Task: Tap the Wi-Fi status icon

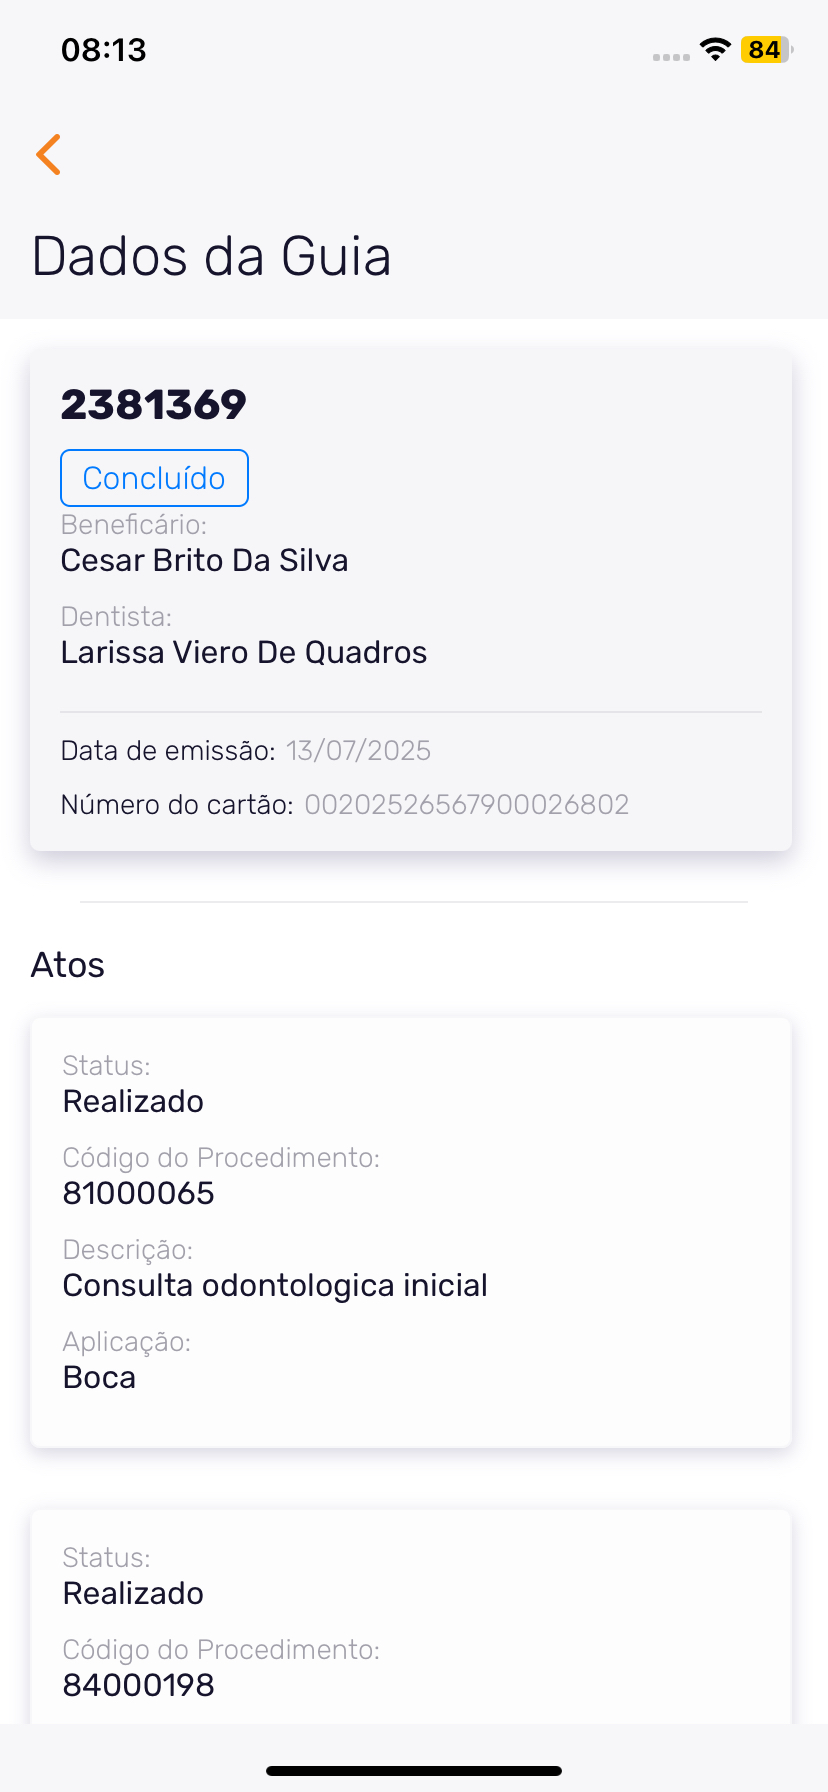Action: coord(714,50)
